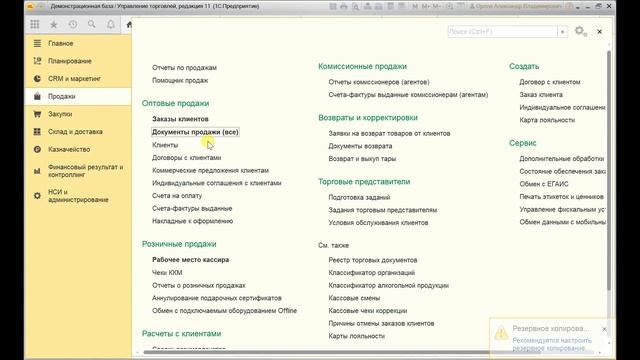Open Кассовые смены

354,298
